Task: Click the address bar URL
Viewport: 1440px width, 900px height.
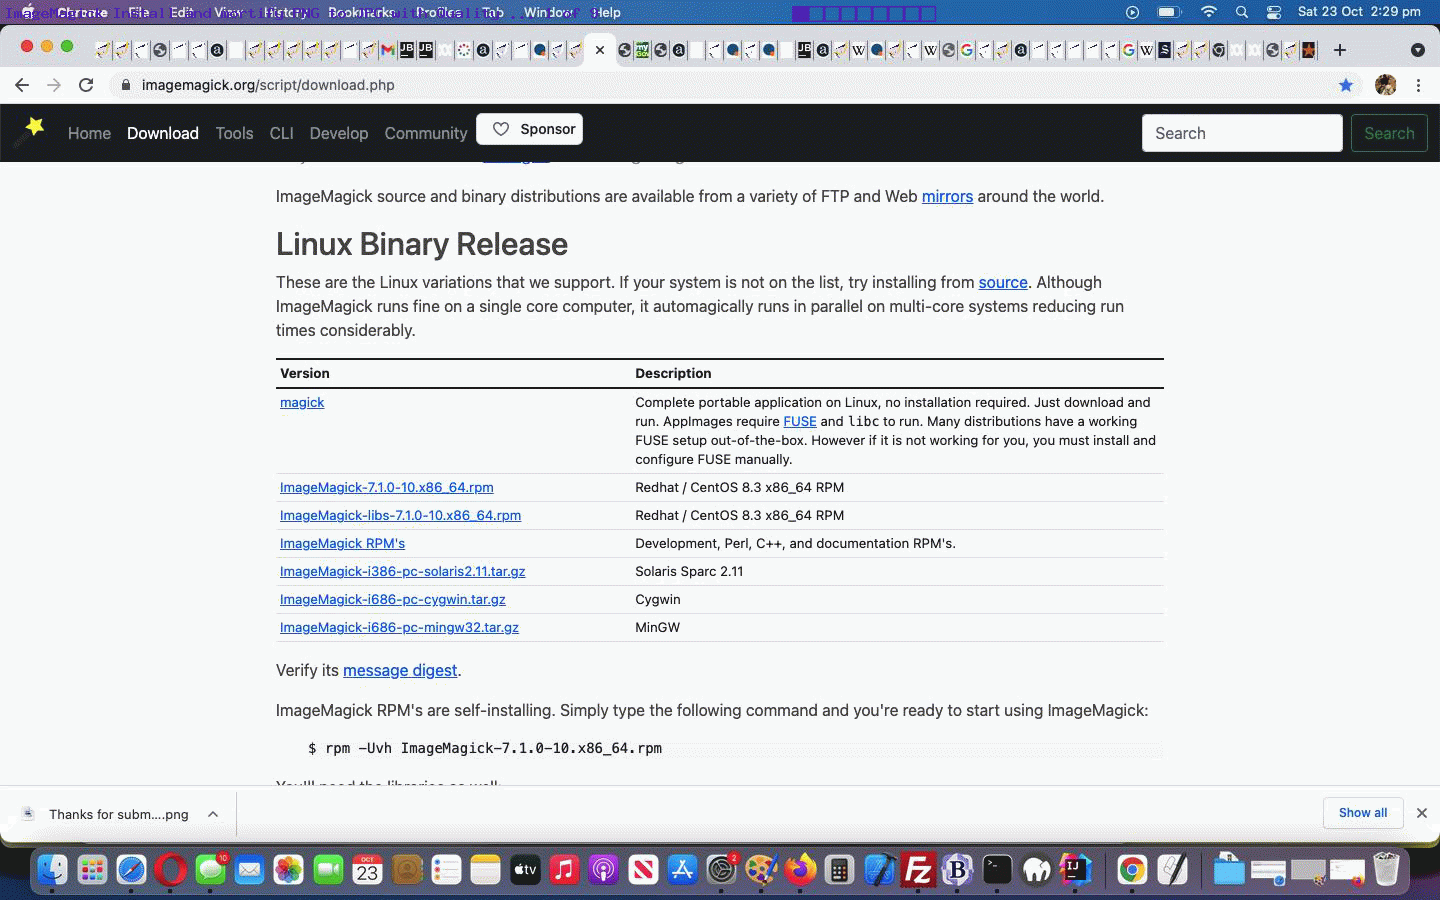Action: pyautogui.click(x=268, y=85)
